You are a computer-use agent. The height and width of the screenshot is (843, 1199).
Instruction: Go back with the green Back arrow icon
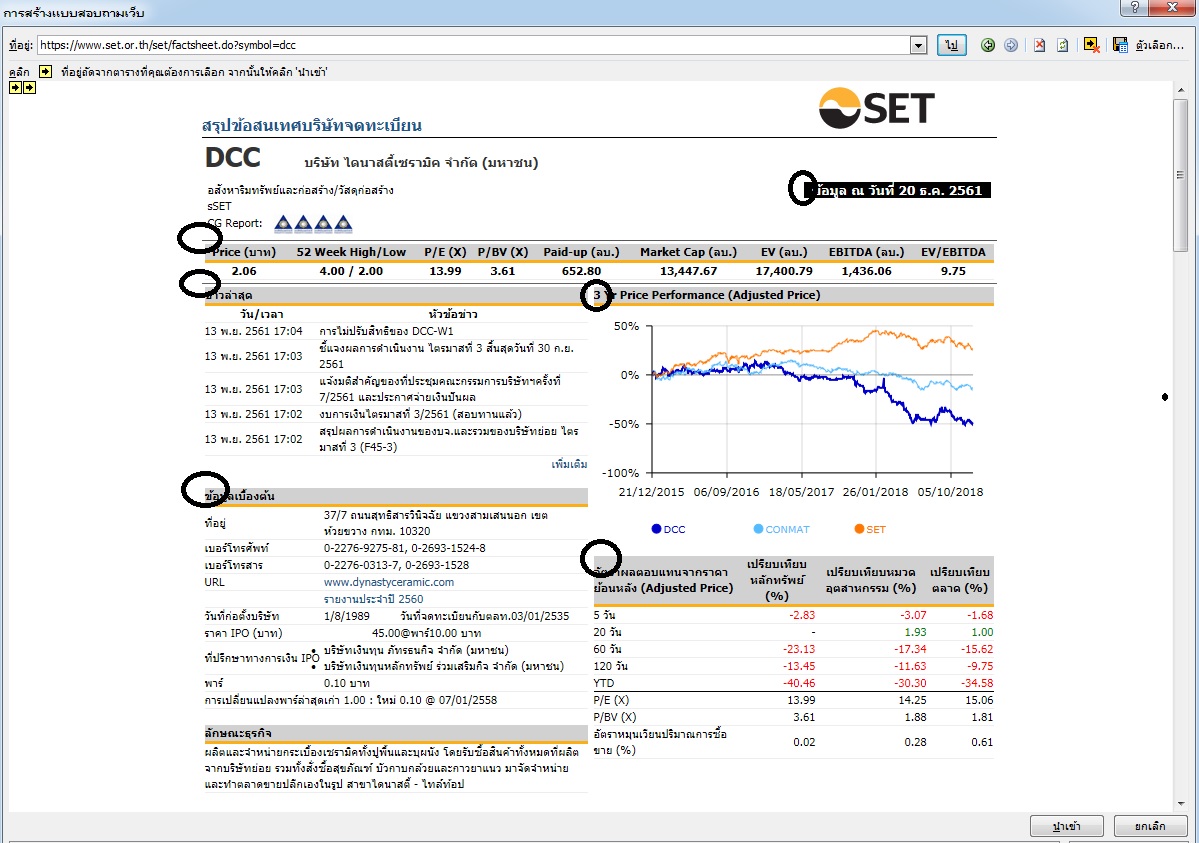click(988, 45)
